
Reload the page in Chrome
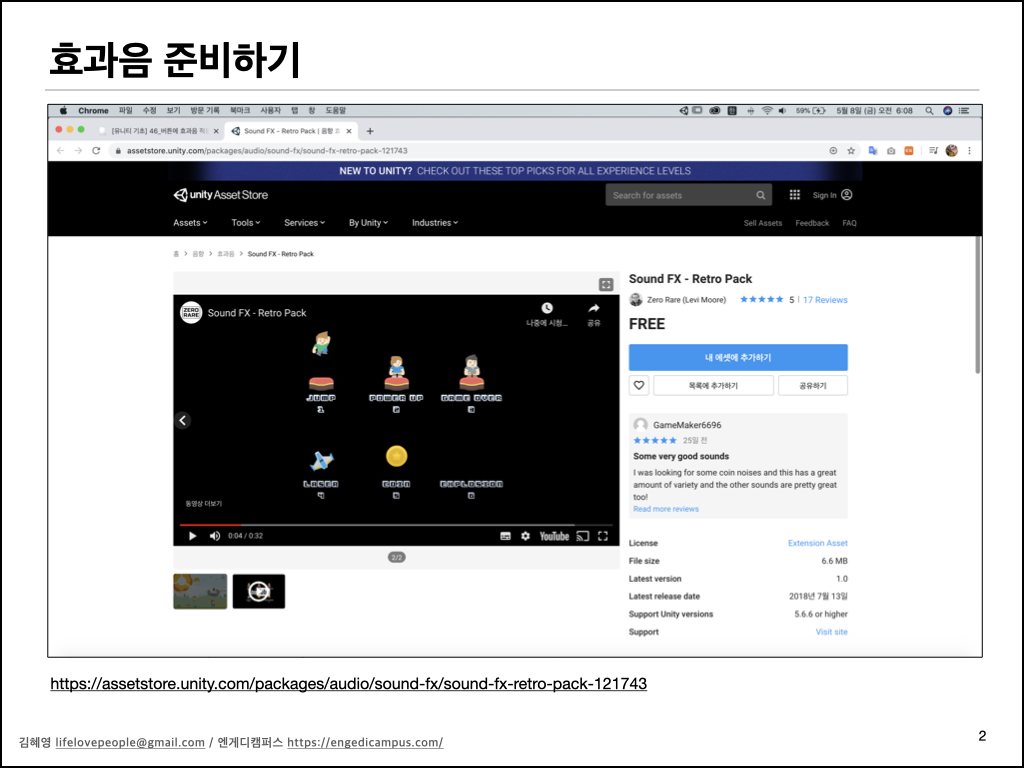tap(96, 150)
